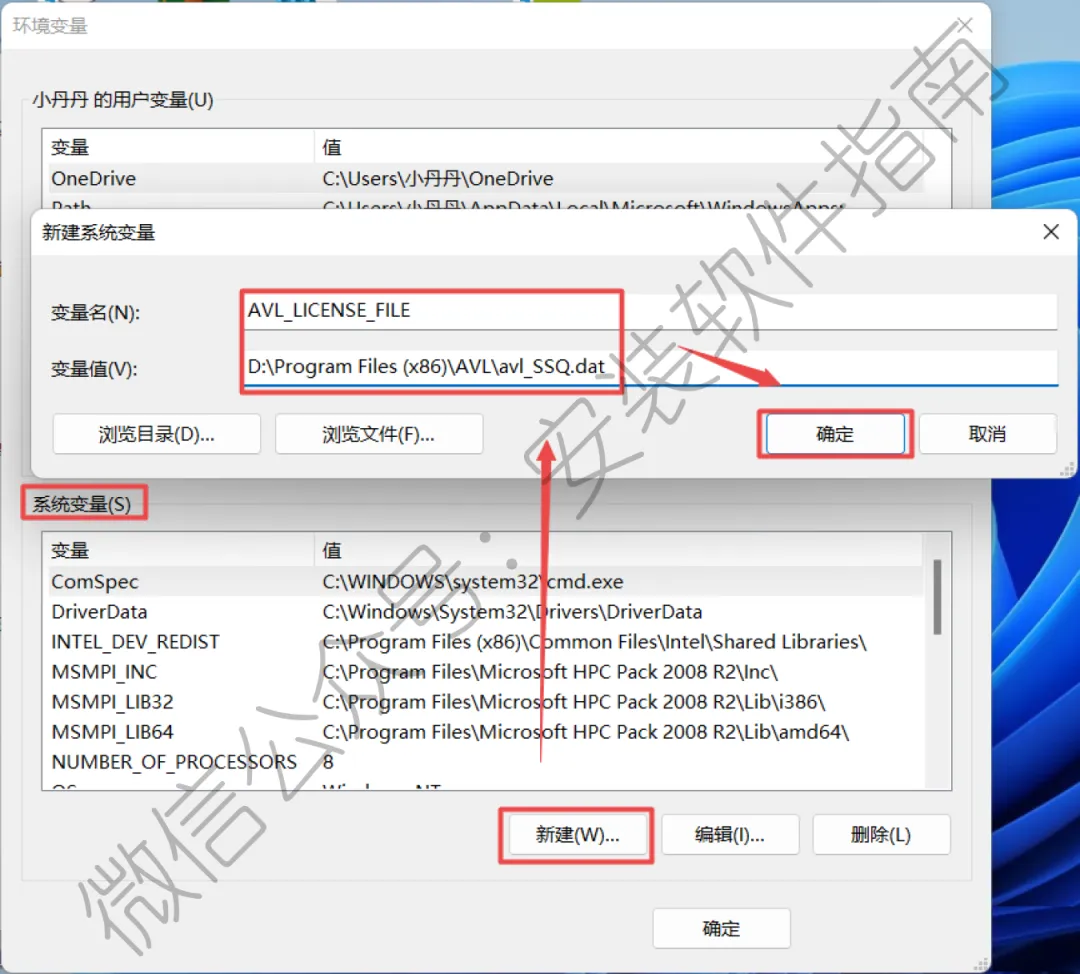Click the value 8 for NUMBER_OF_PROCESSORS

coord(328,763)
